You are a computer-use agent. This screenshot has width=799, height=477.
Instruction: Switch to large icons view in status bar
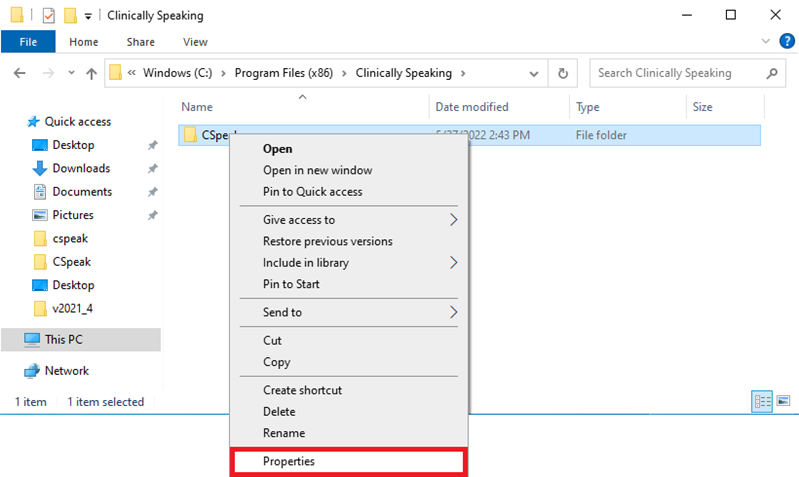782,402
